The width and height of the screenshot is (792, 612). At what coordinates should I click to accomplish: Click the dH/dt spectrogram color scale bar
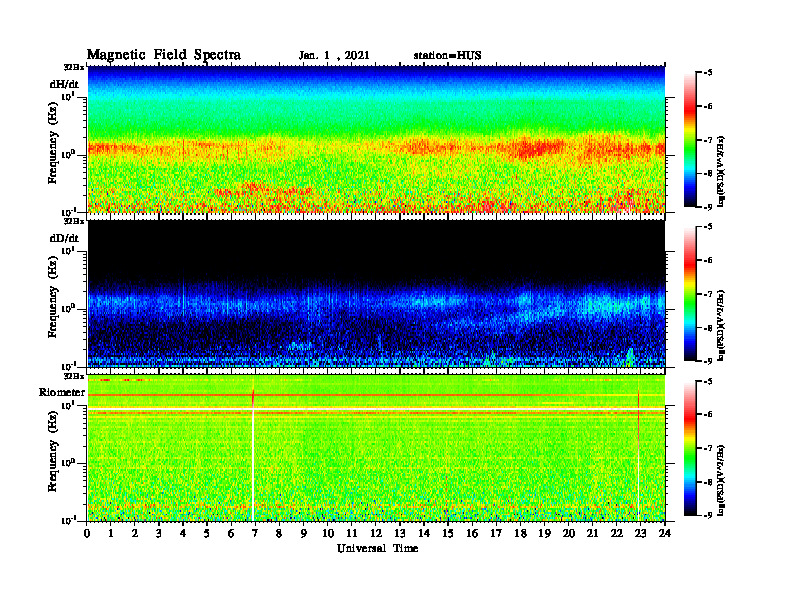coord(690,140)
